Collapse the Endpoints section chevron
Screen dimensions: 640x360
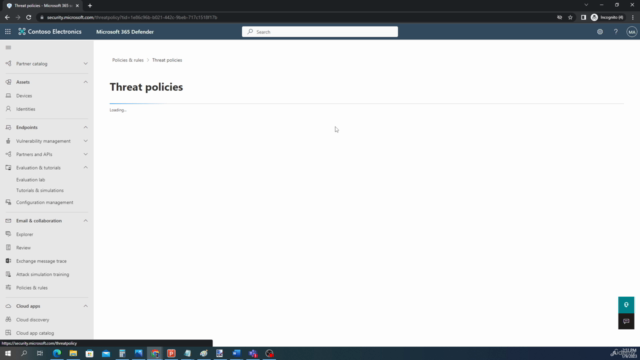(x=85, y=127)
